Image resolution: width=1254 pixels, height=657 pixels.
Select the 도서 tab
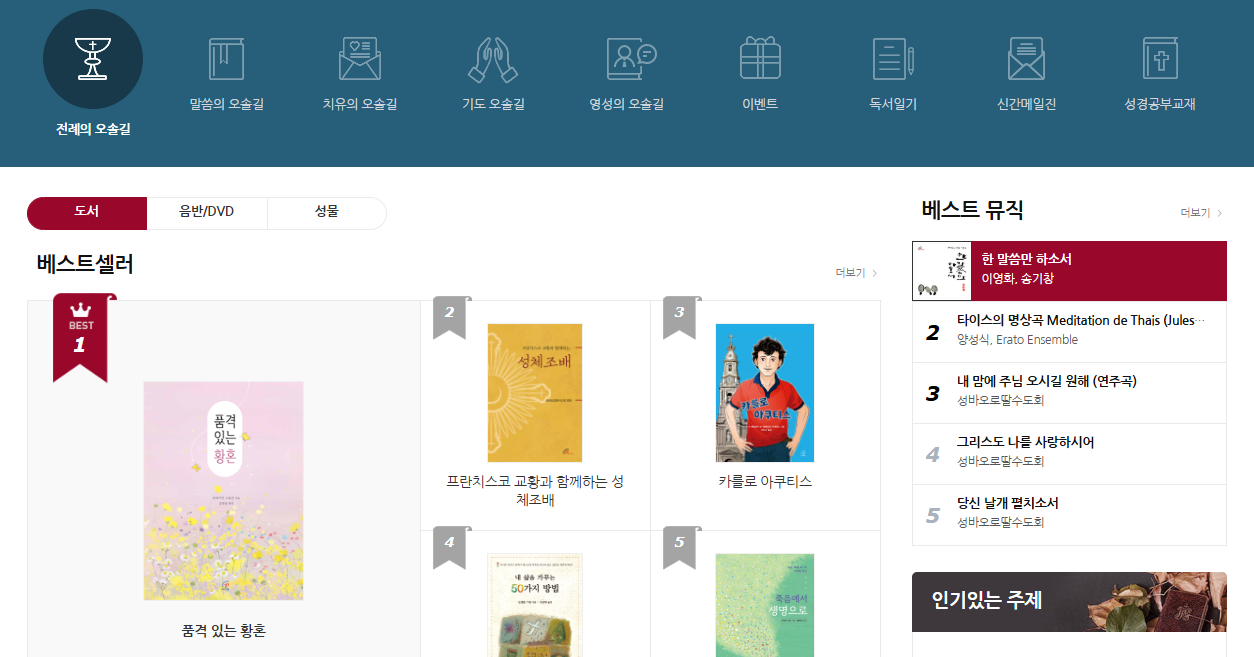click(x=87, y=213)
